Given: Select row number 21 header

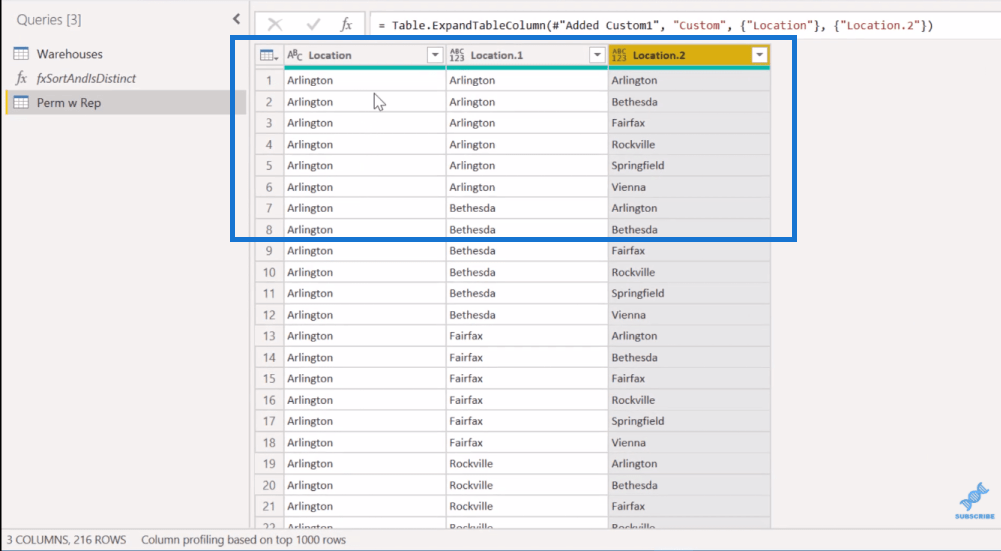Looking at the screenshot, I should point(269,506).
